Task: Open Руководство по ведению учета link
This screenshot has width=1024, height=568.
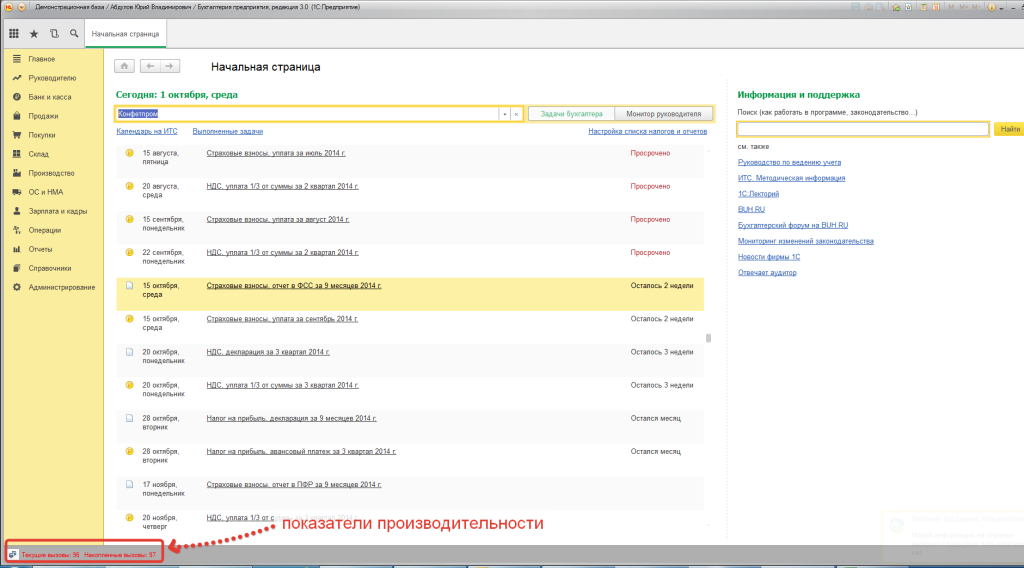Action: (789, 162)
